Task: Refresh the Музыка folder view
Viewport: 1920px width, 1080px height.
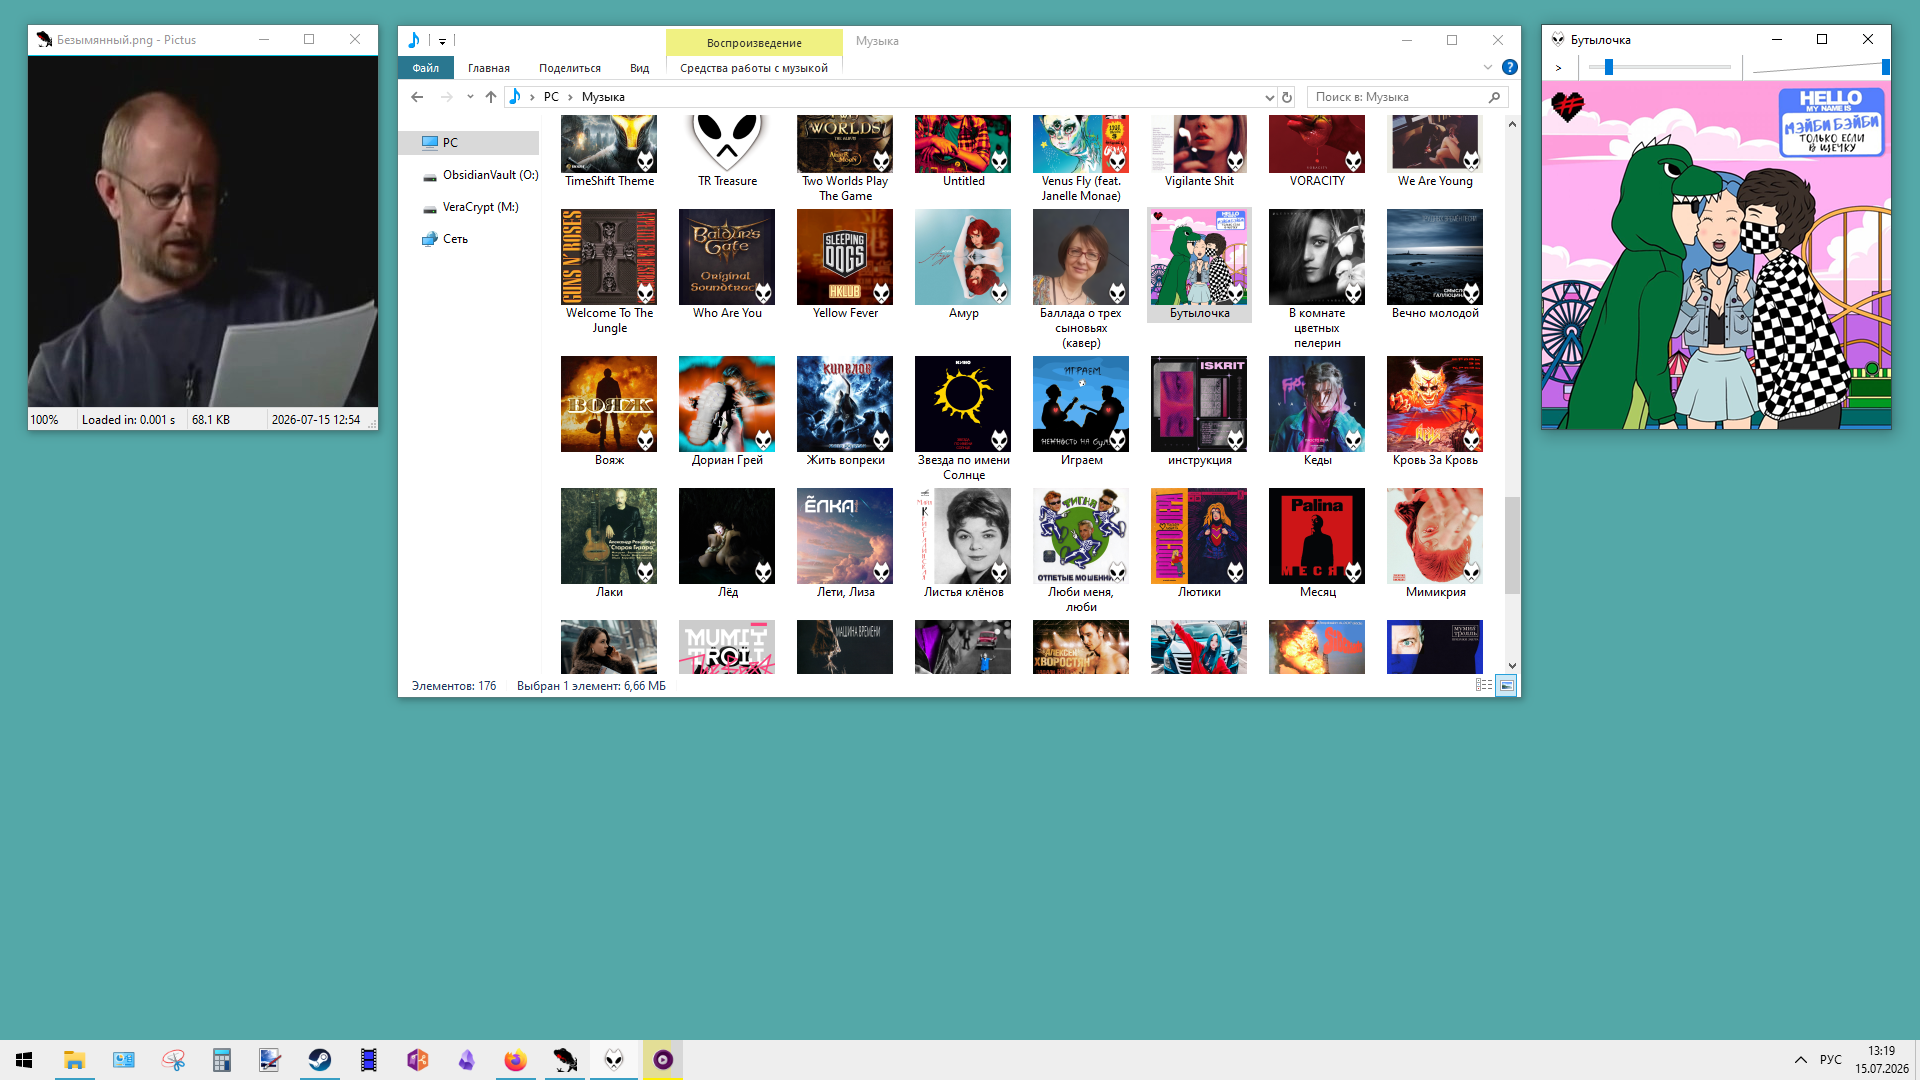Action: (1287, 97)
